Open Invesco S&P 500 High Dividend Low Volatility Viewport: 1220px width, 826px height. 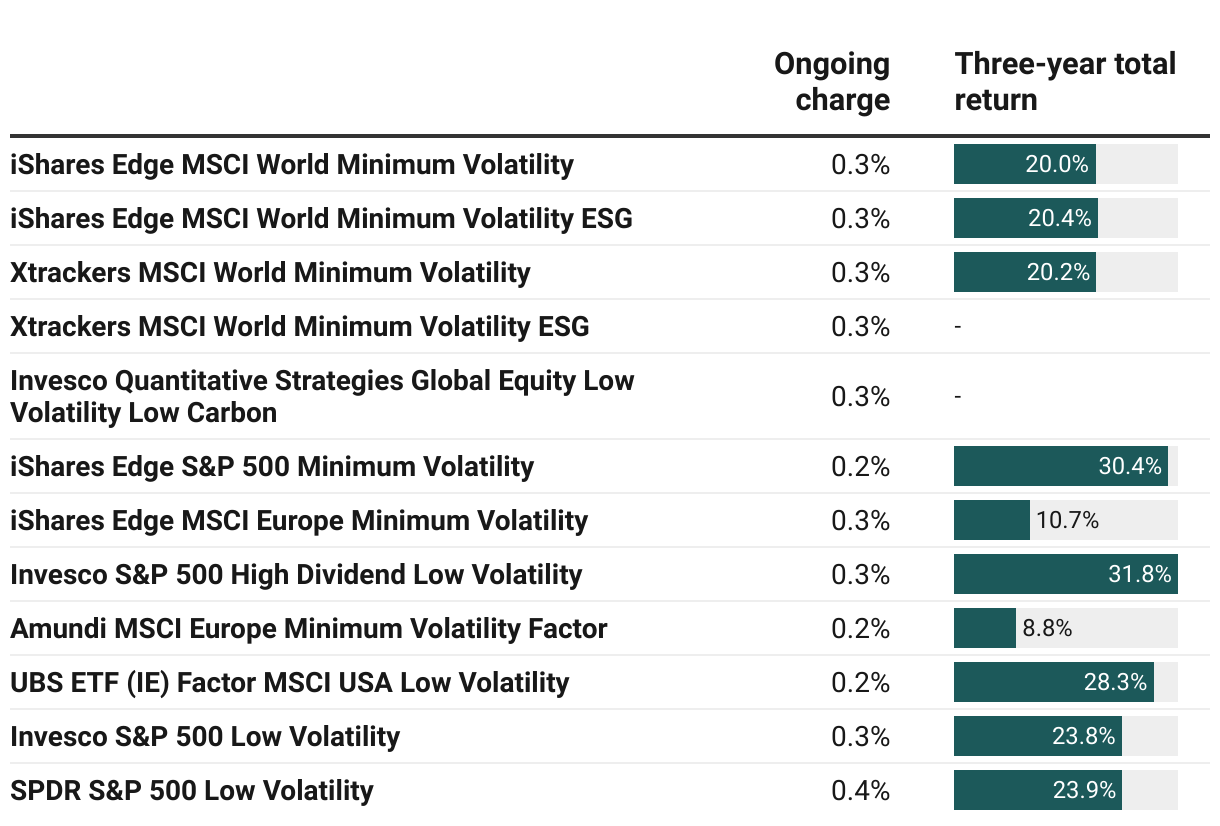pos(296,574)
